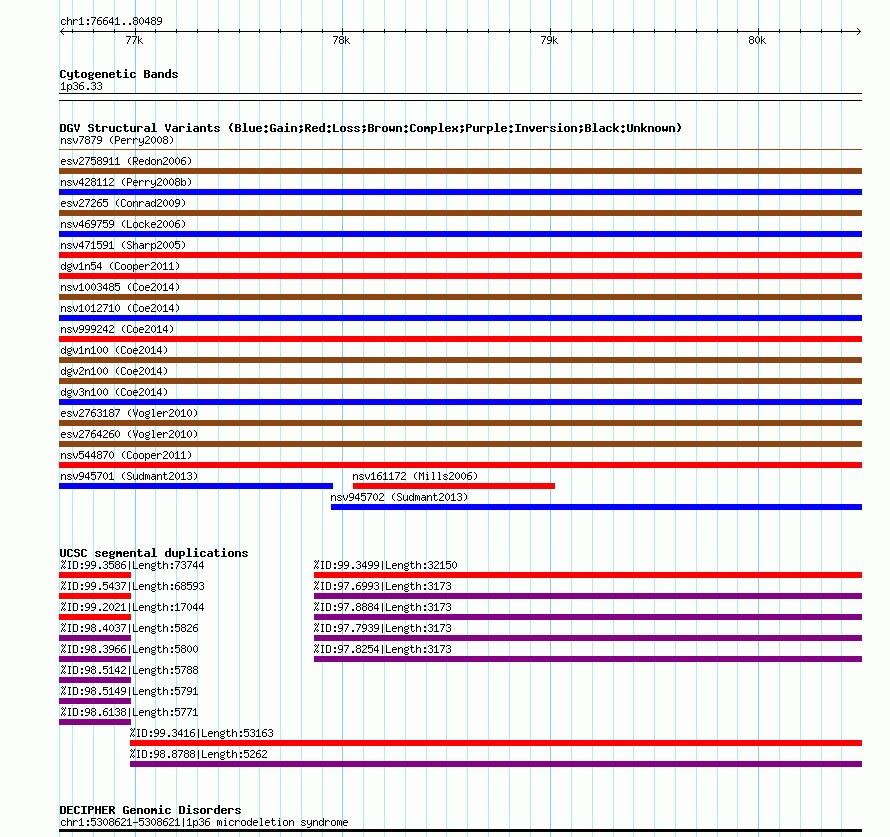Open the esv2764260 (Vogler2010) variant label
Viewport: 890px width, 837px height.
pyautogui.click(x=129, y=434)
